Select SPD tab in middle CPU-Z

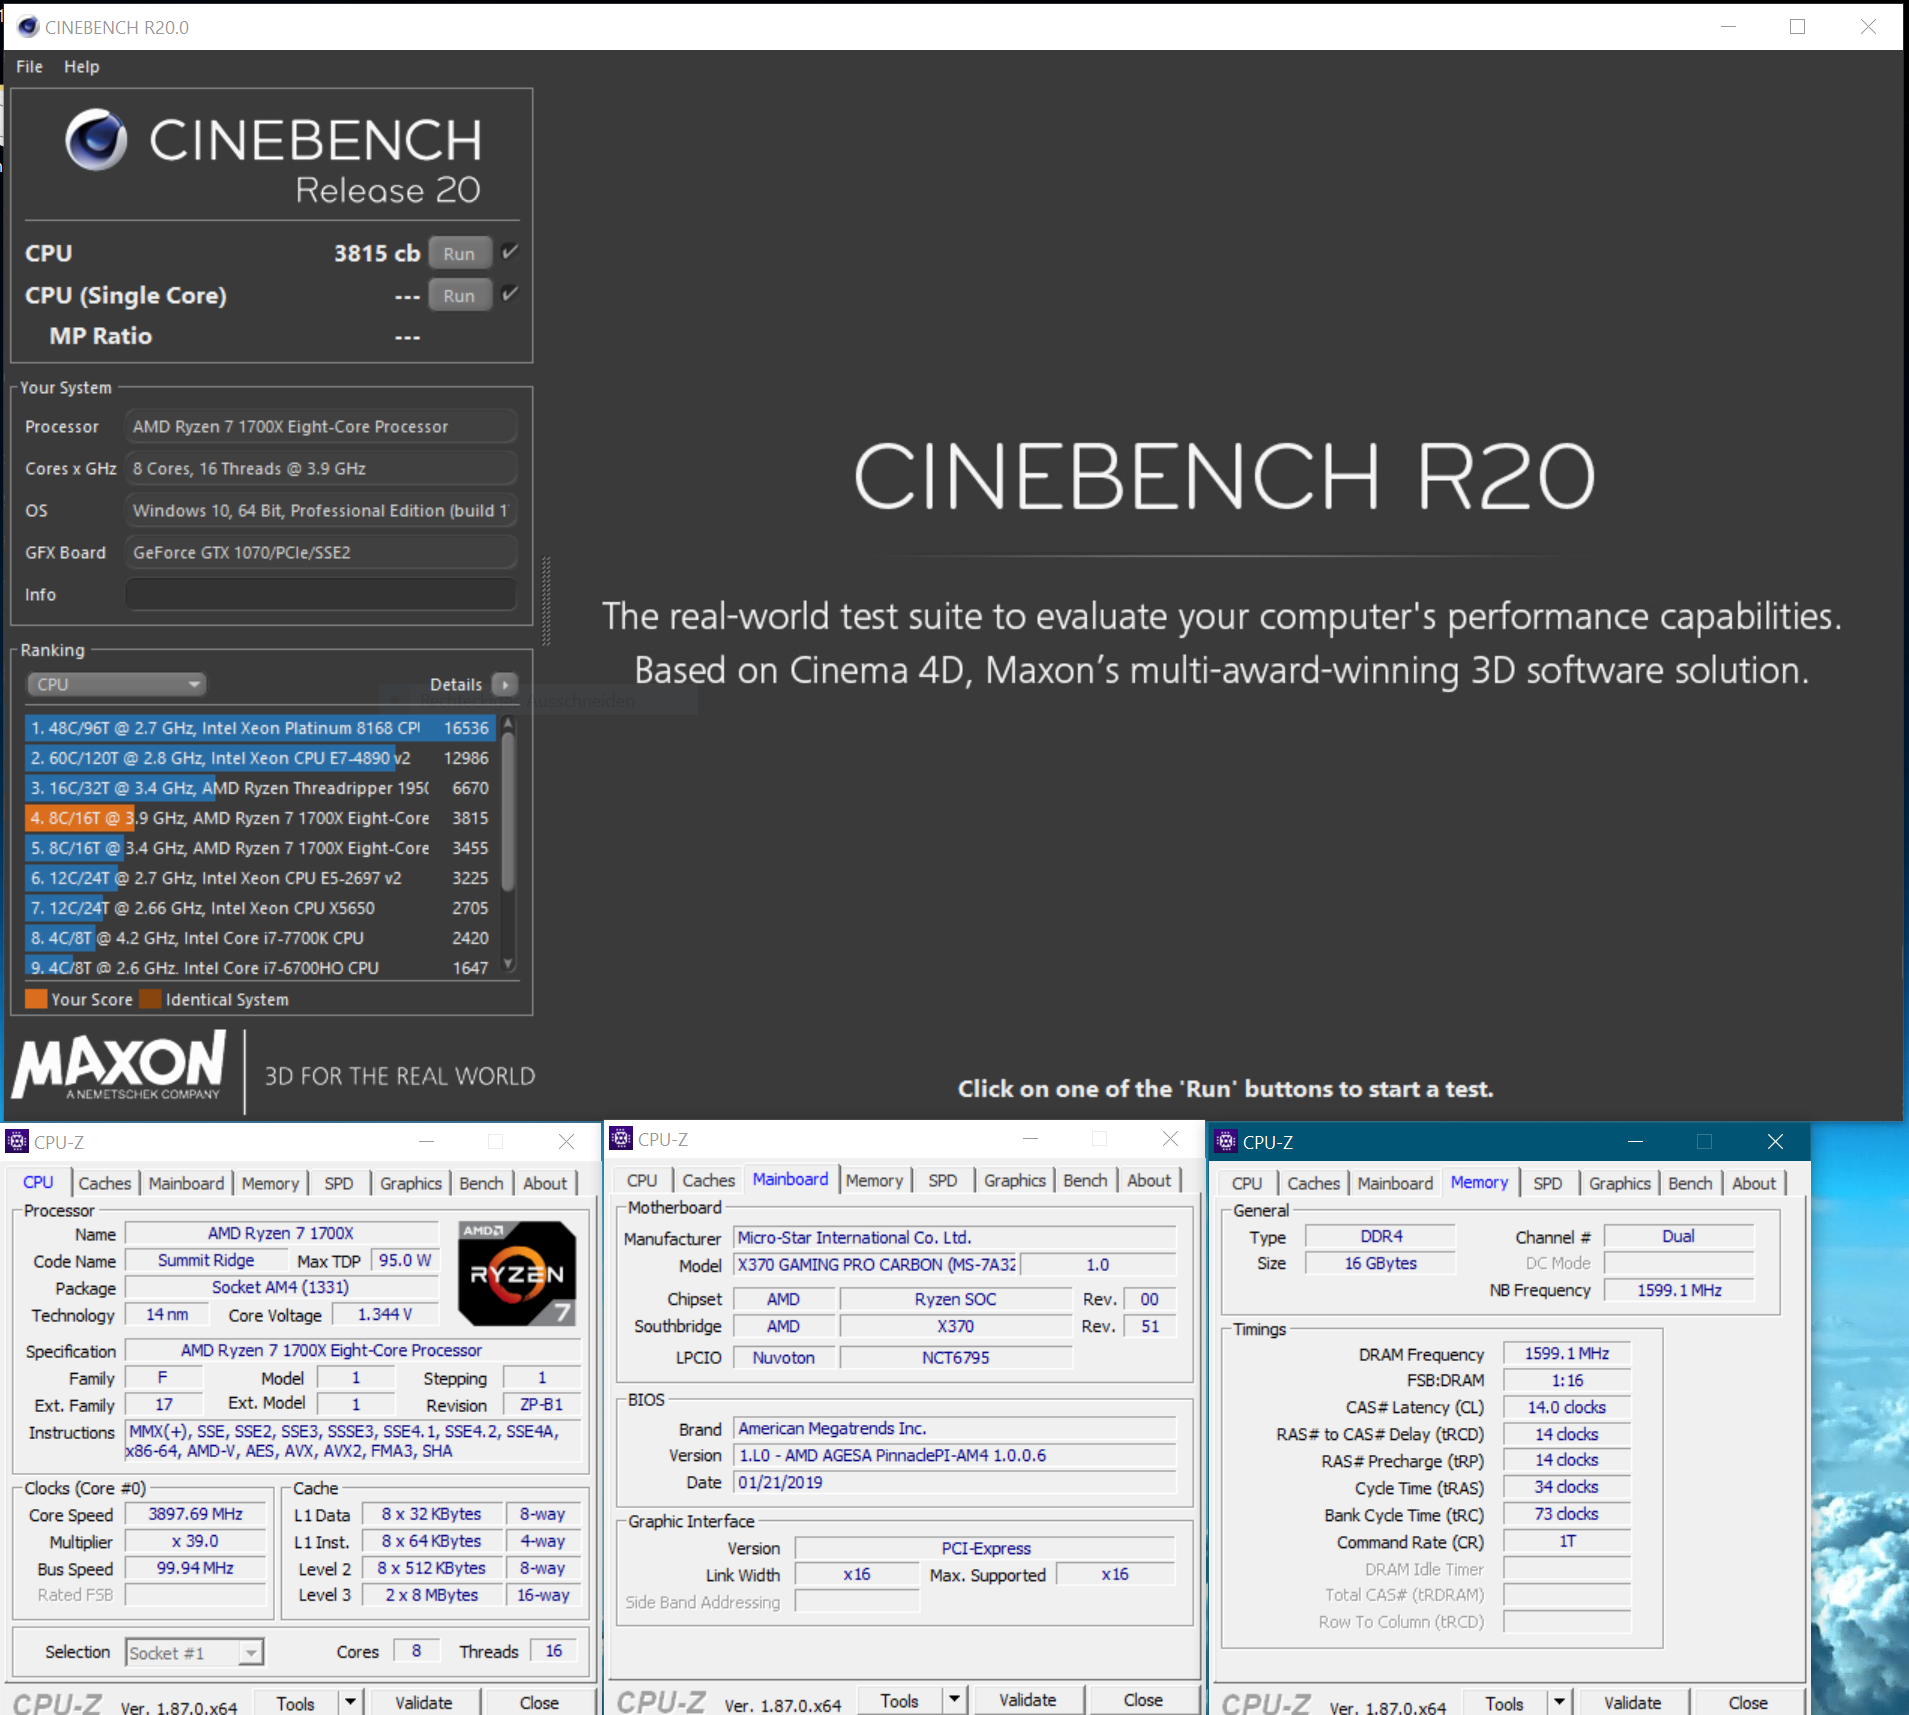click(942, 1180)
